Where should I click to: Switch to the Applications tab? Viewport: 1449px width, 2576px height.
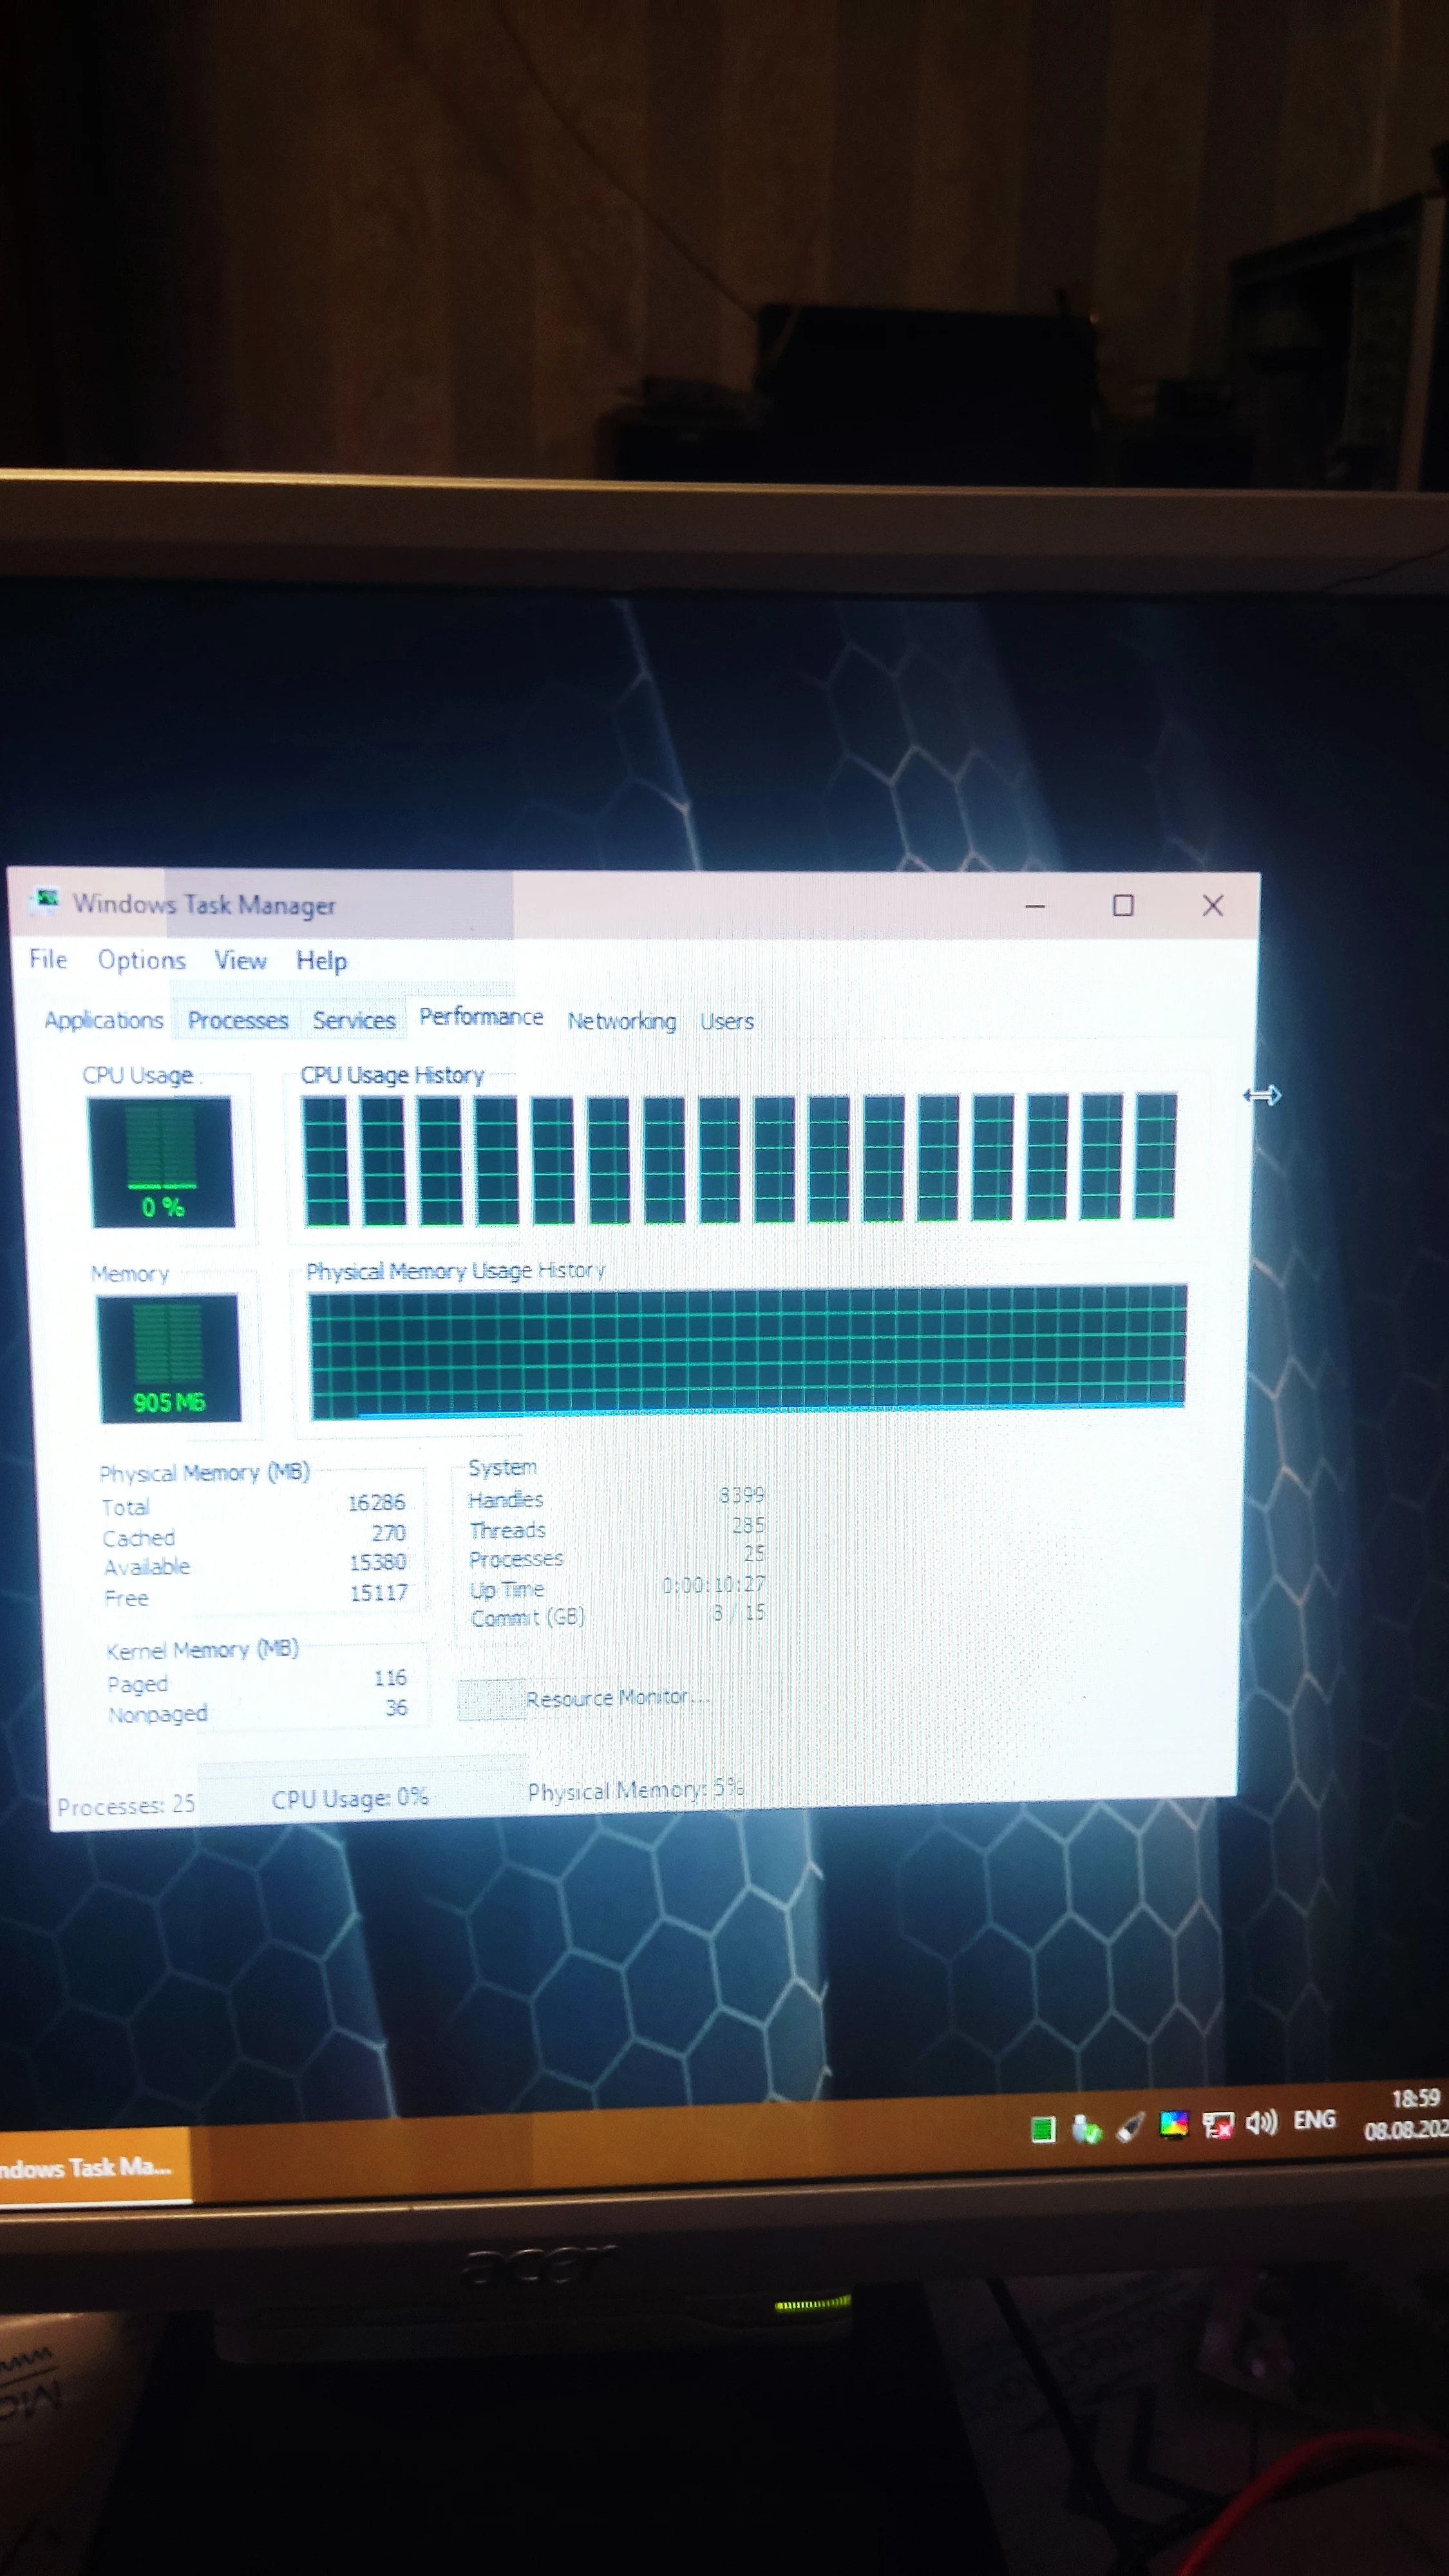104,1020
